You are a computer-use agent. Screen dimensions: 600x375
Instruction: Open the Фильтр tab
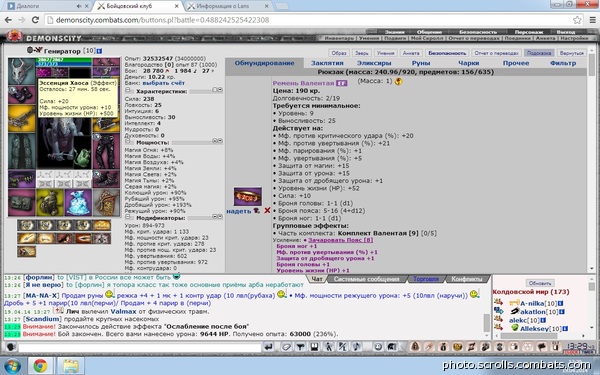[x=563, y=63]
